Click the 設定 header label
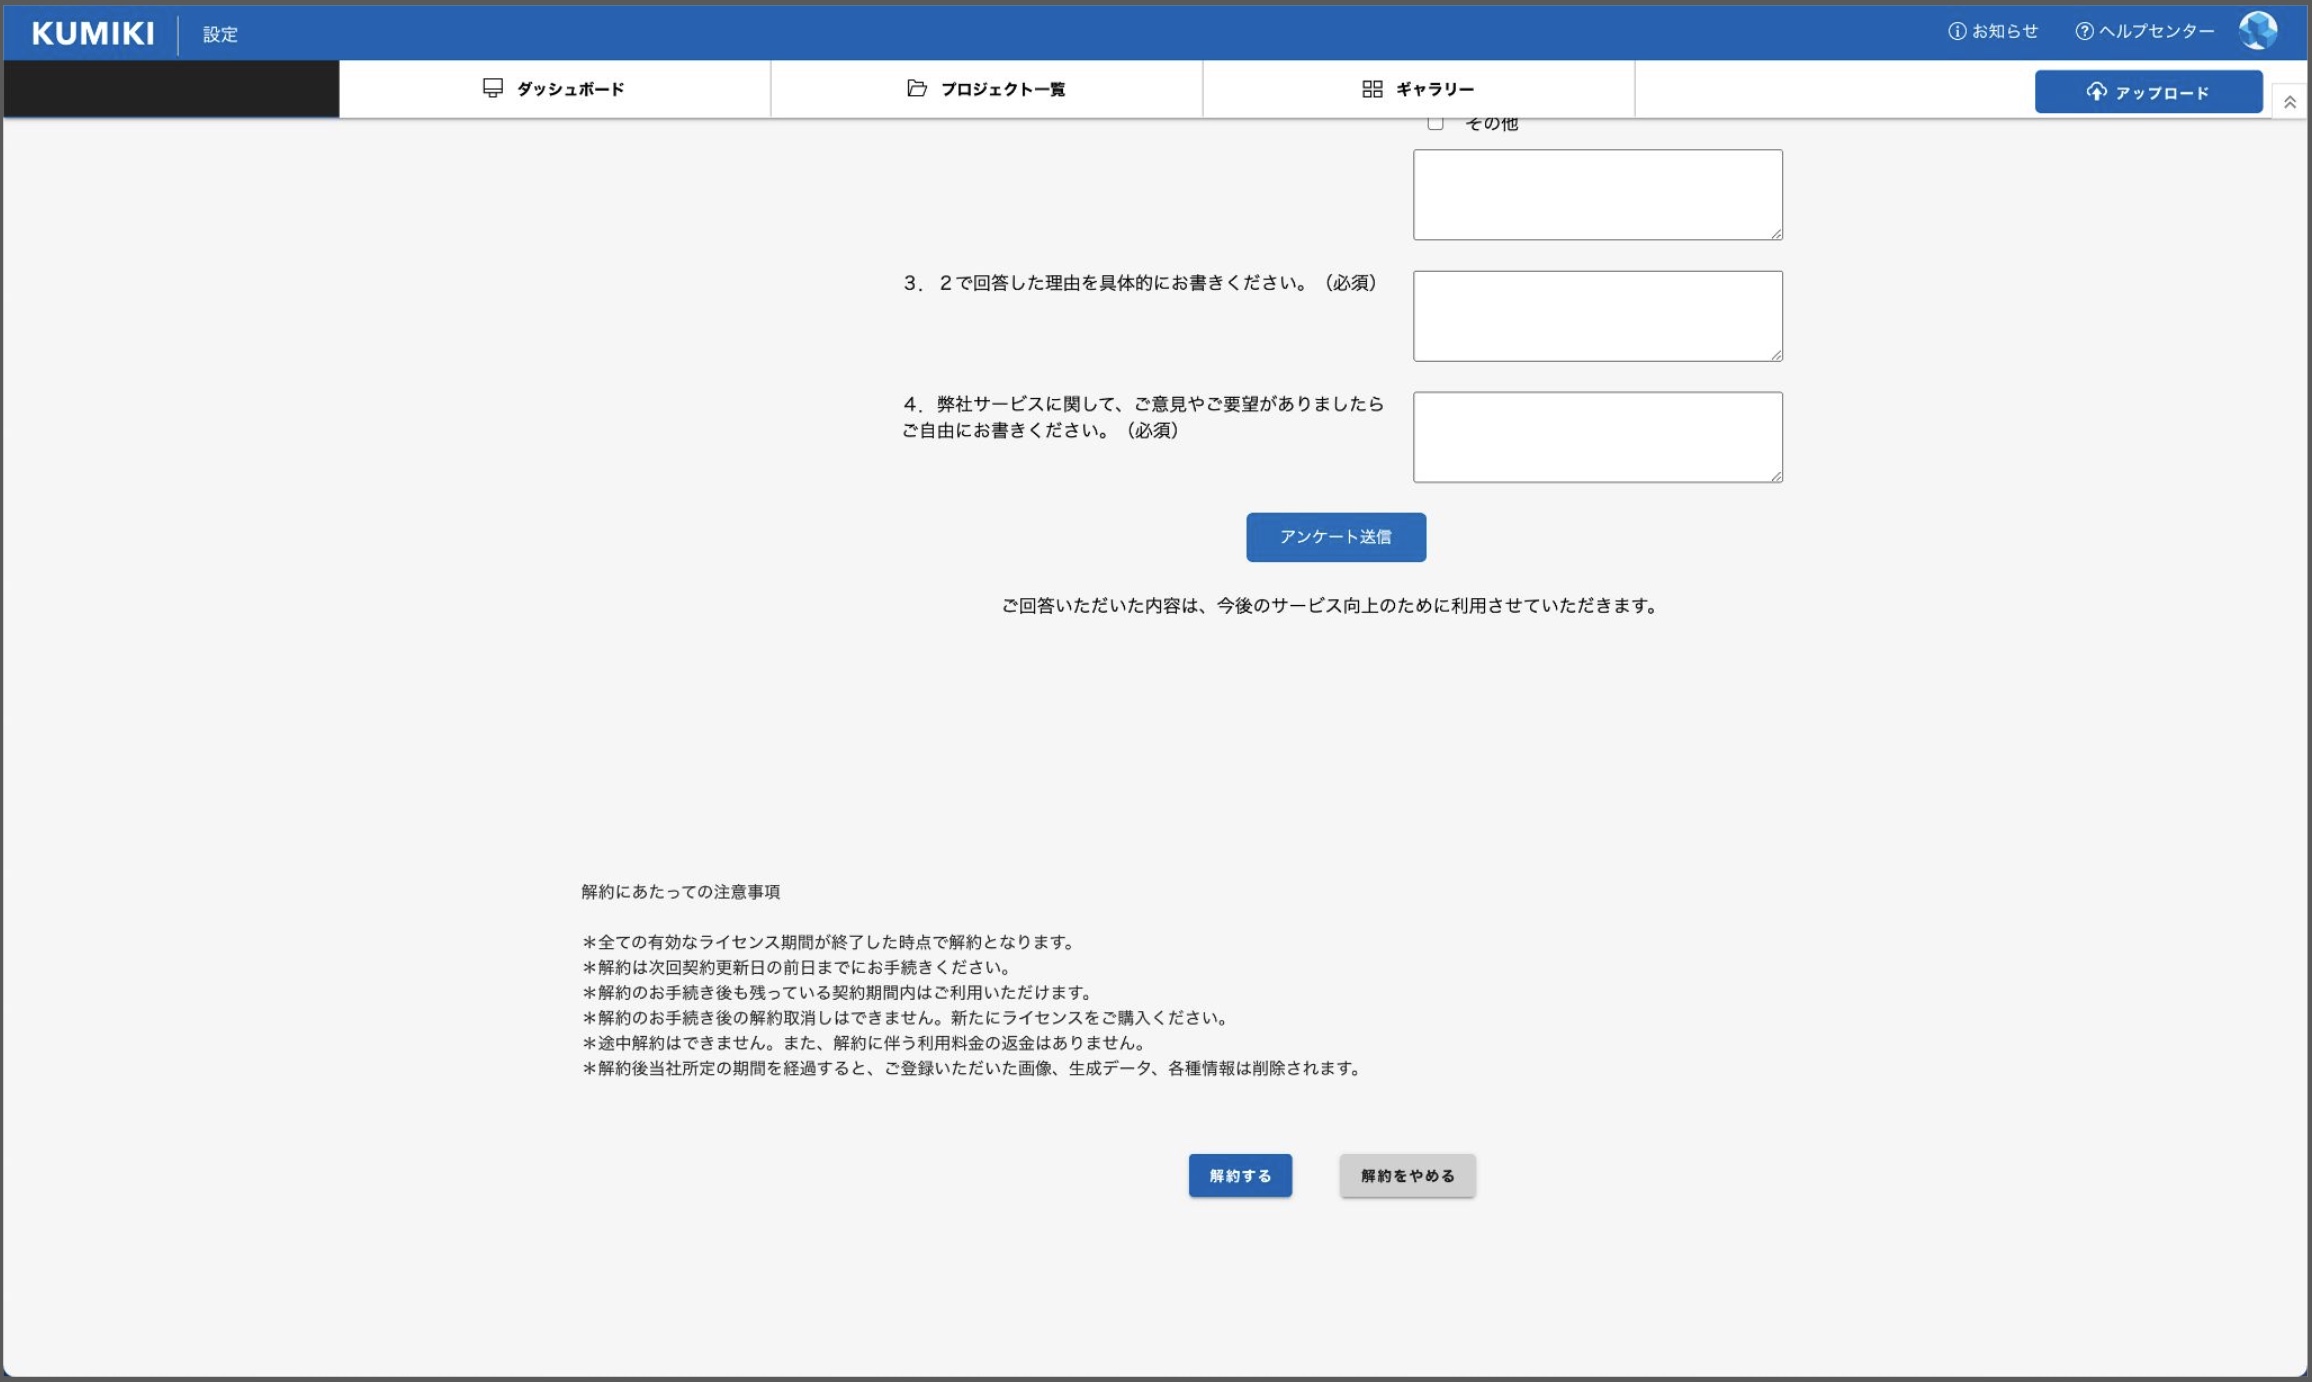 click(220, 34)
